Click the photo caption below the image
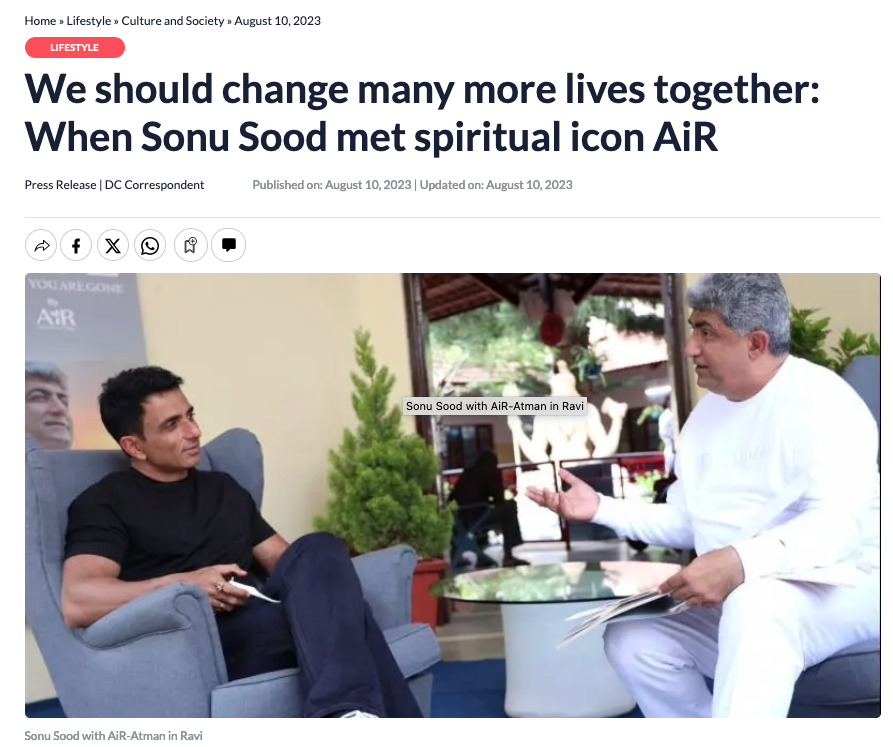This screenshot has width=893, height=747. tap(113, 736)
